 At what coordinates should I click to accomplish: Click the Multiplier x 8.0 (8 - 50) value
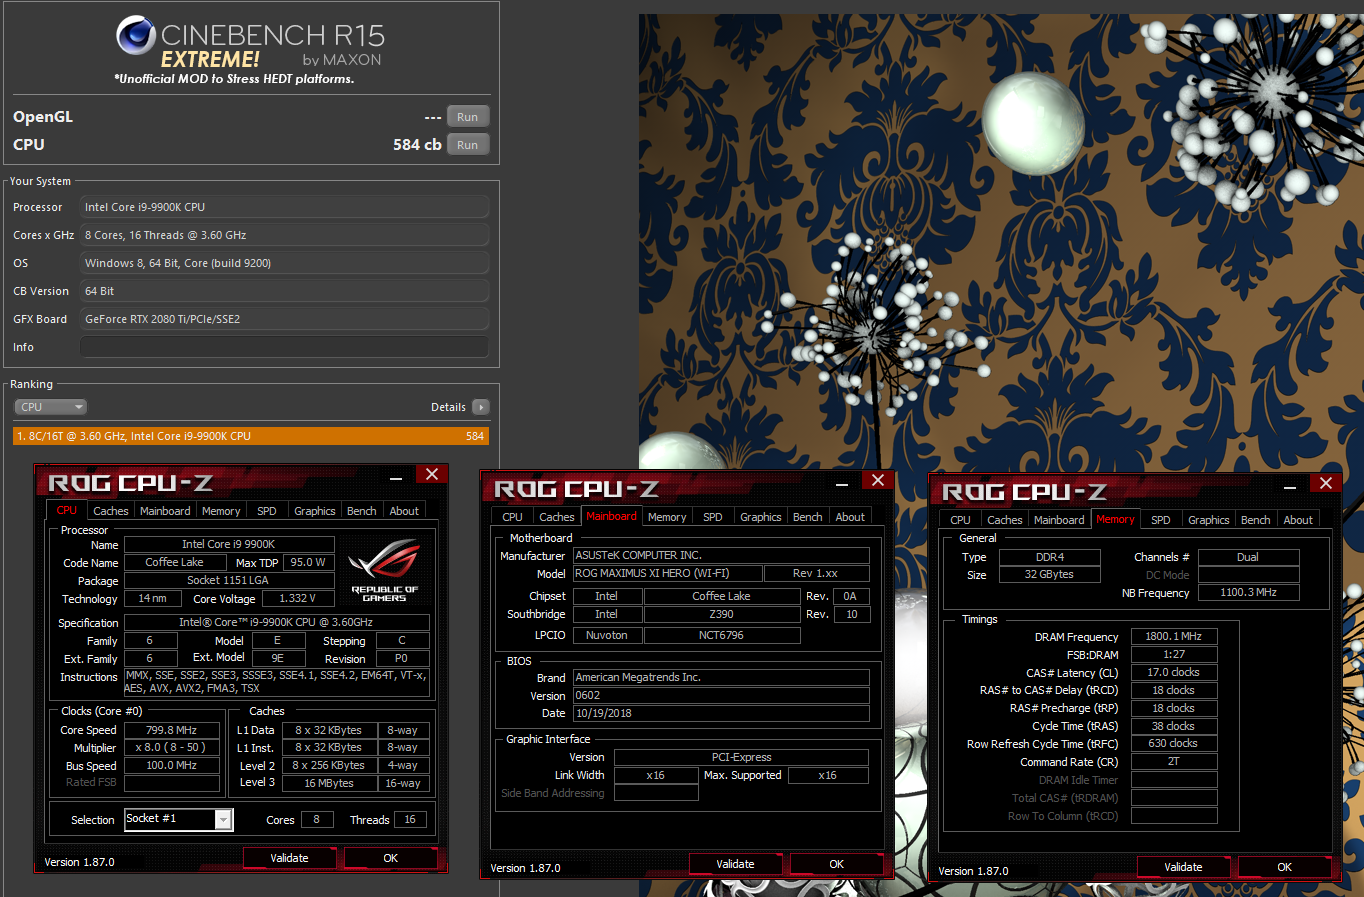pos(172,747)
